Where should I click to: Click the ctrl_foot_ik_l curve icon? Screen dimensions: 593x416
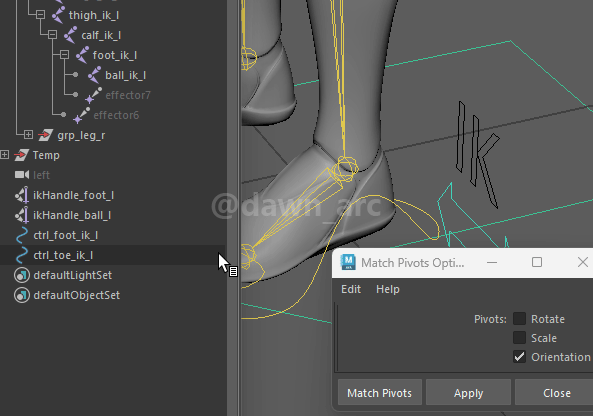point(22,235)
